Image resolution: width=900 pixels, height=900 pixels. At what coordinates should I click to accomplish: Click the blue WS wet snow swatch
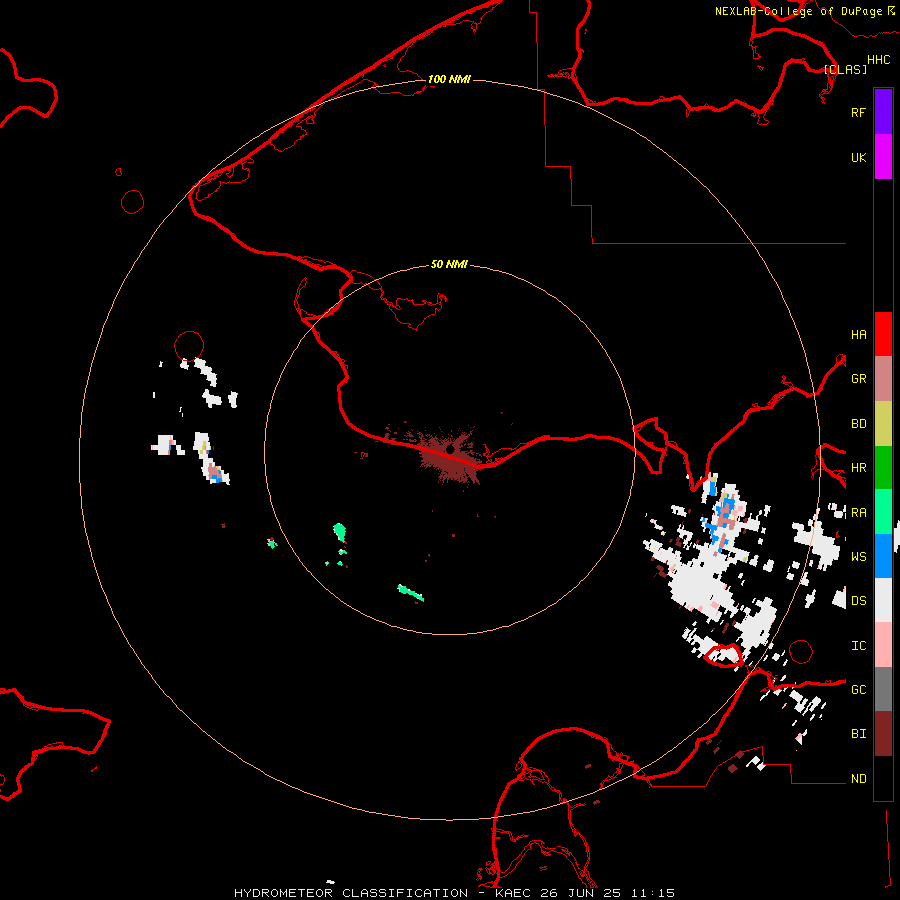tap(883, 556)
